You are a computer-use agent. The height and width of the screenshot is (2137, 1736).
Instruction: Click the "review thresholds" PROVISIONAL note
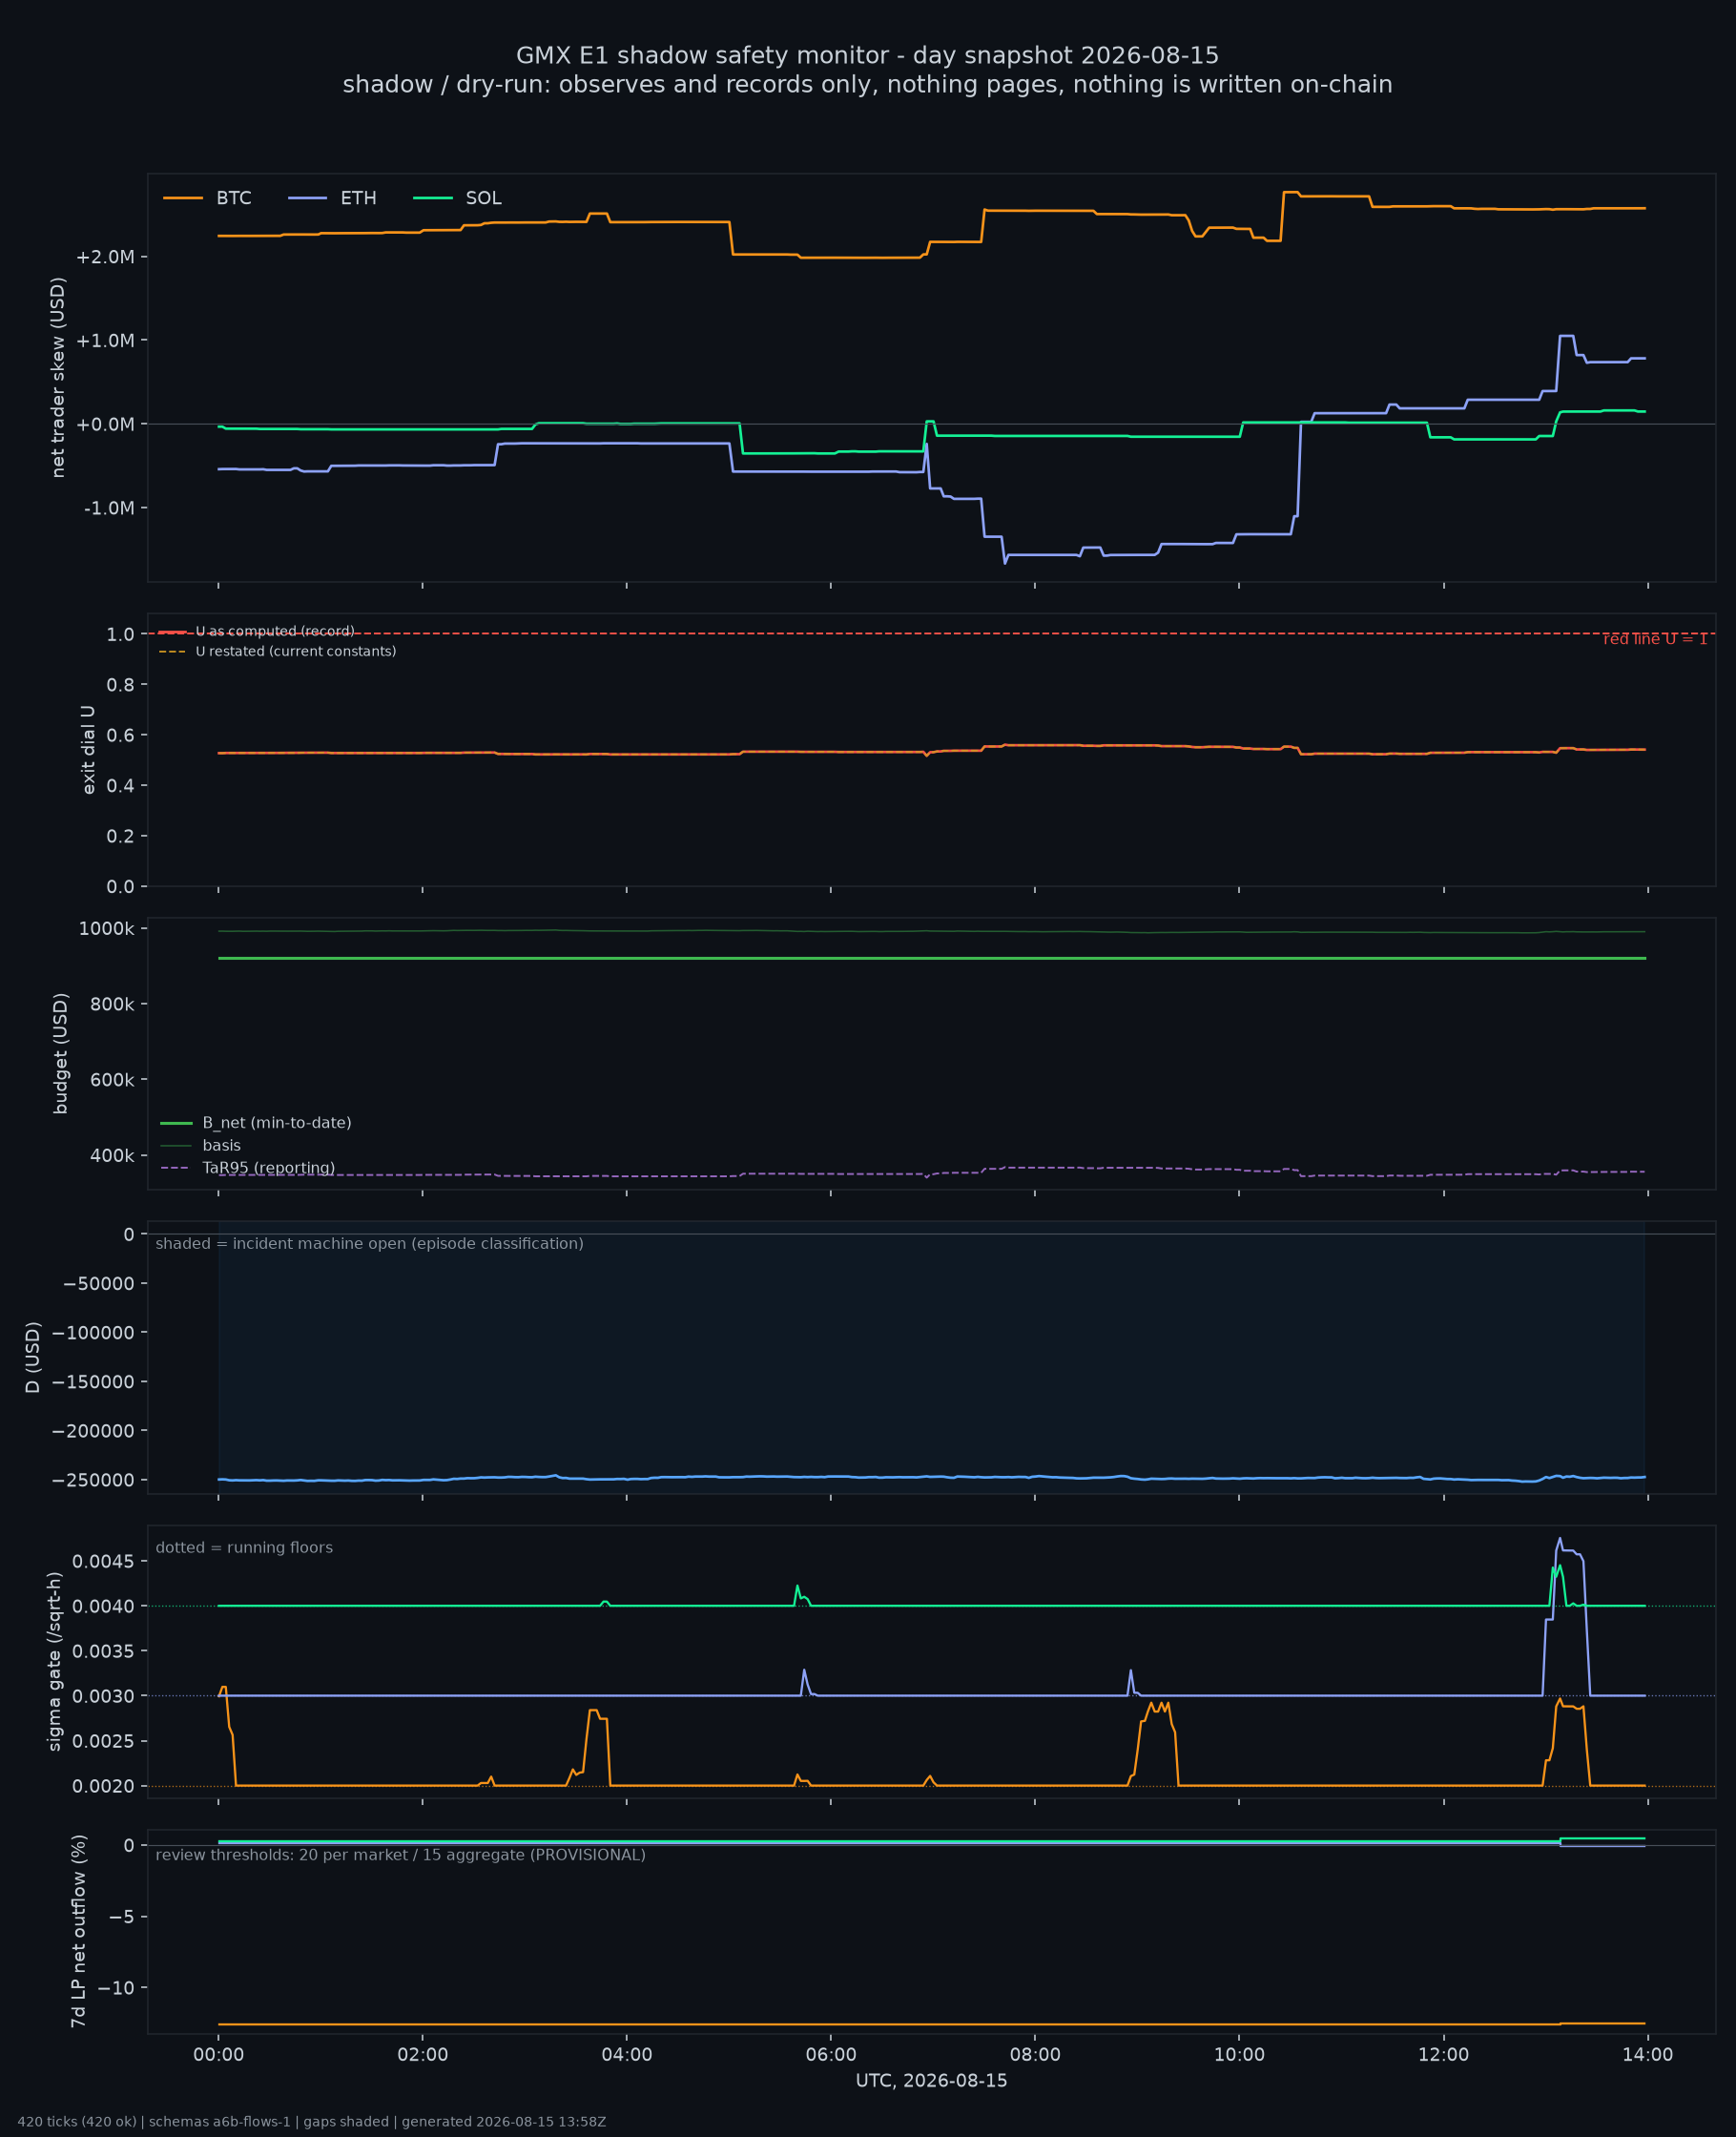[401, 1855]
